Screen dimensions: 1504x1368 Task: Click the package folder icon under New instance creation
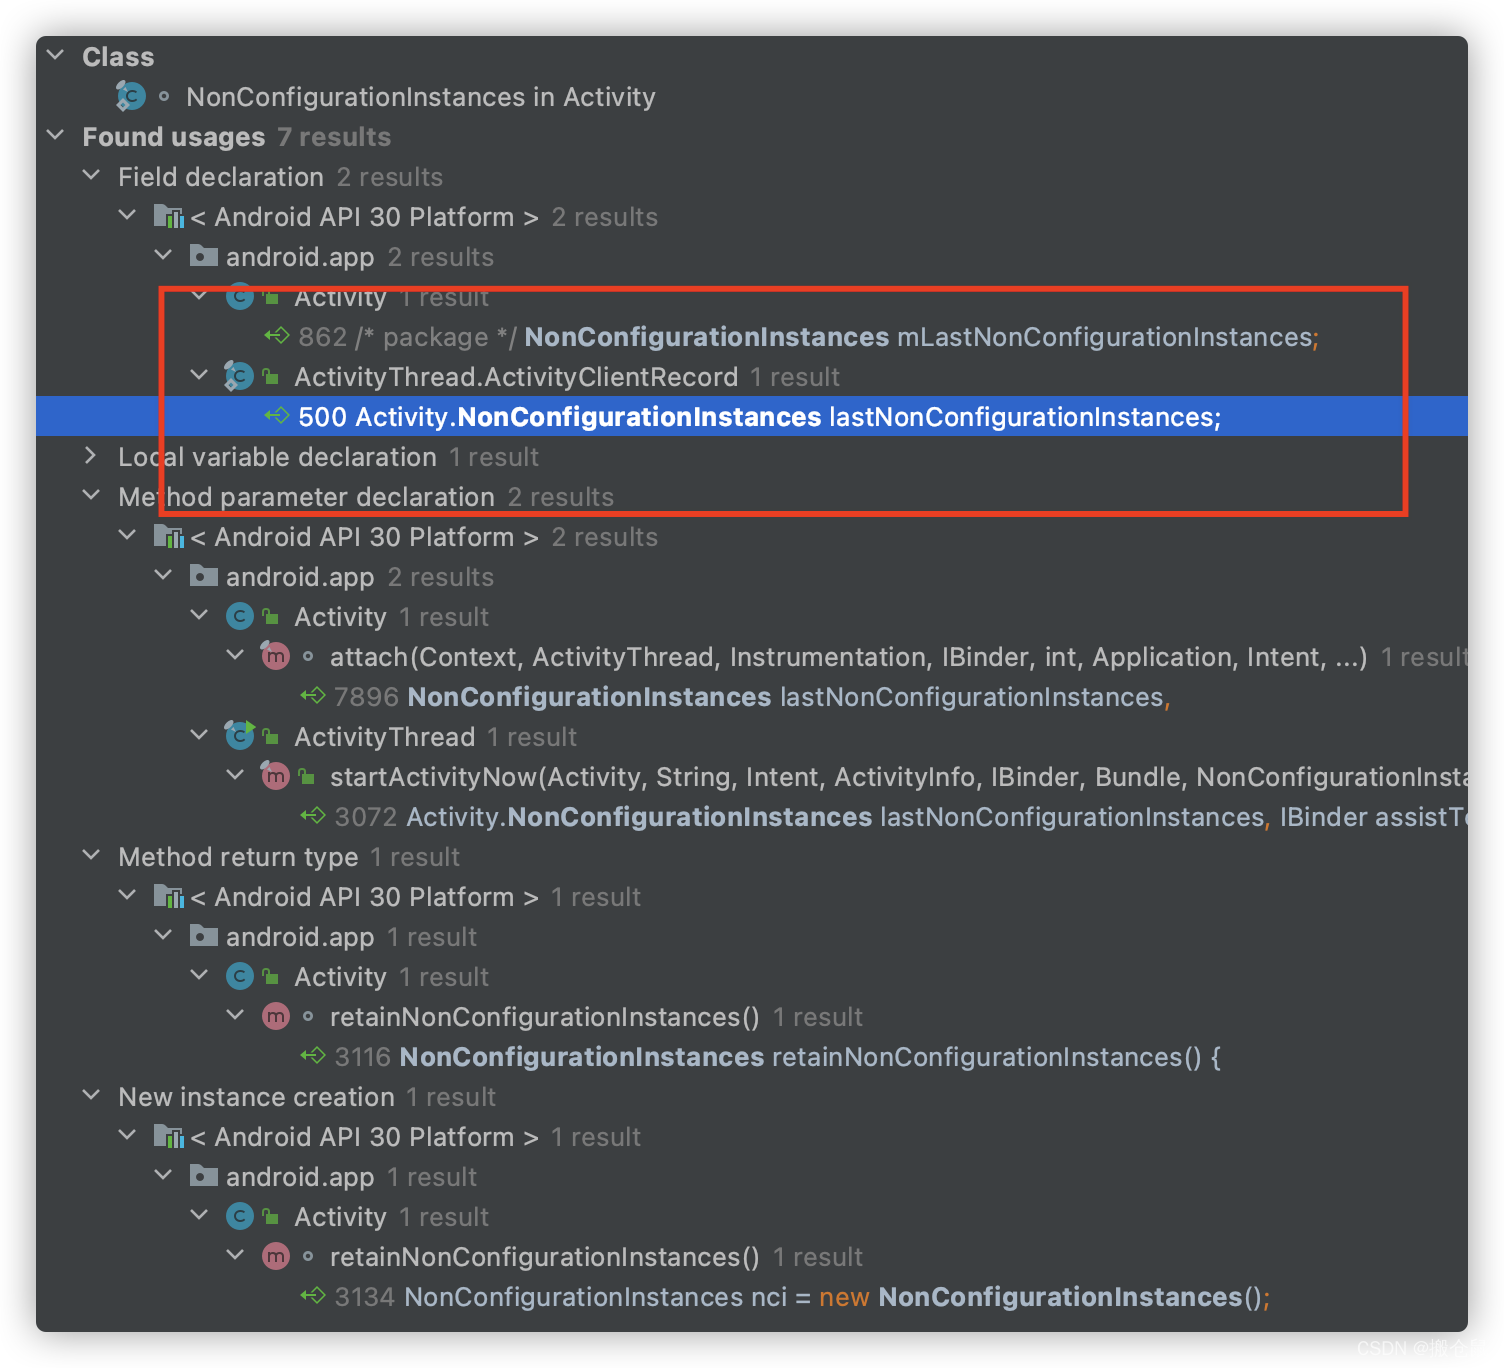[204, 1176]
